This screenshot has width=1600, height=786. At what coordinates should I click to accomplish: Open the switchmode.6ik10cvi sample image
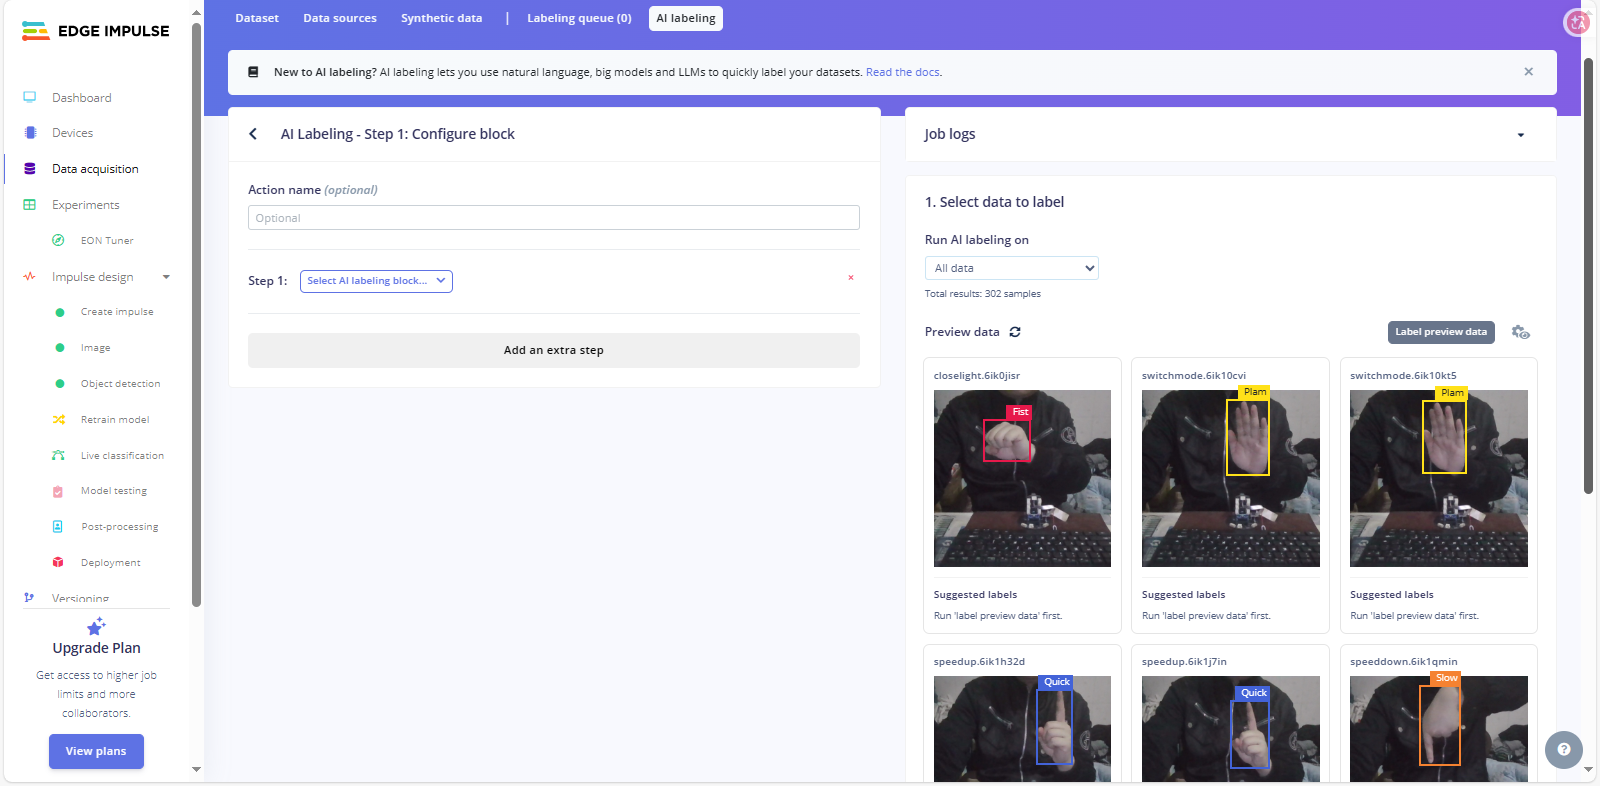[1231, 478]
